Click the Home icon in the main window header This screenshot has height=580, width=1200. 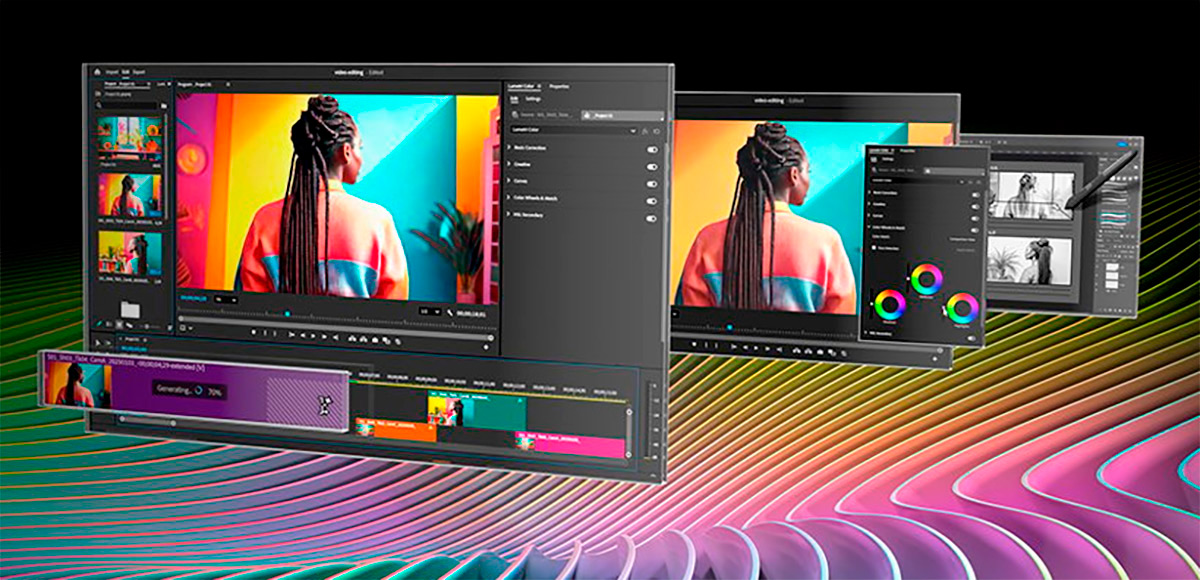click(97, 72)
